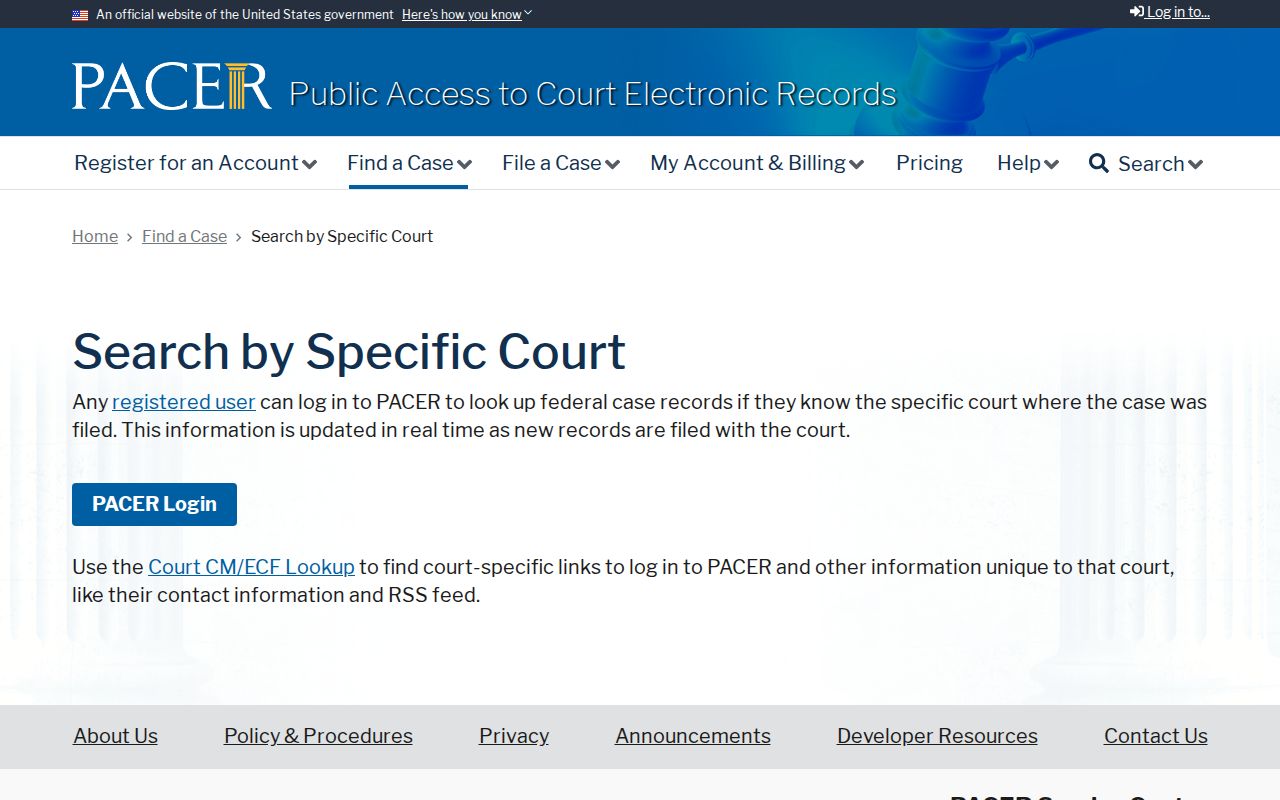
Task: Go to Find a Case breadcrumb
Action: click(184, 236)
